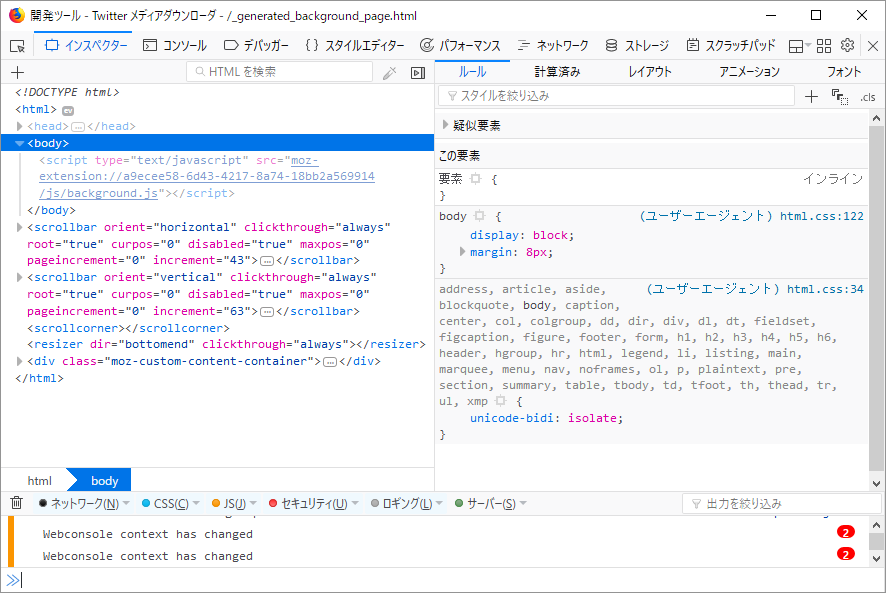886x593 pixels.
Task: Switch to the Rules tab
Action: (x=472, y=72)
